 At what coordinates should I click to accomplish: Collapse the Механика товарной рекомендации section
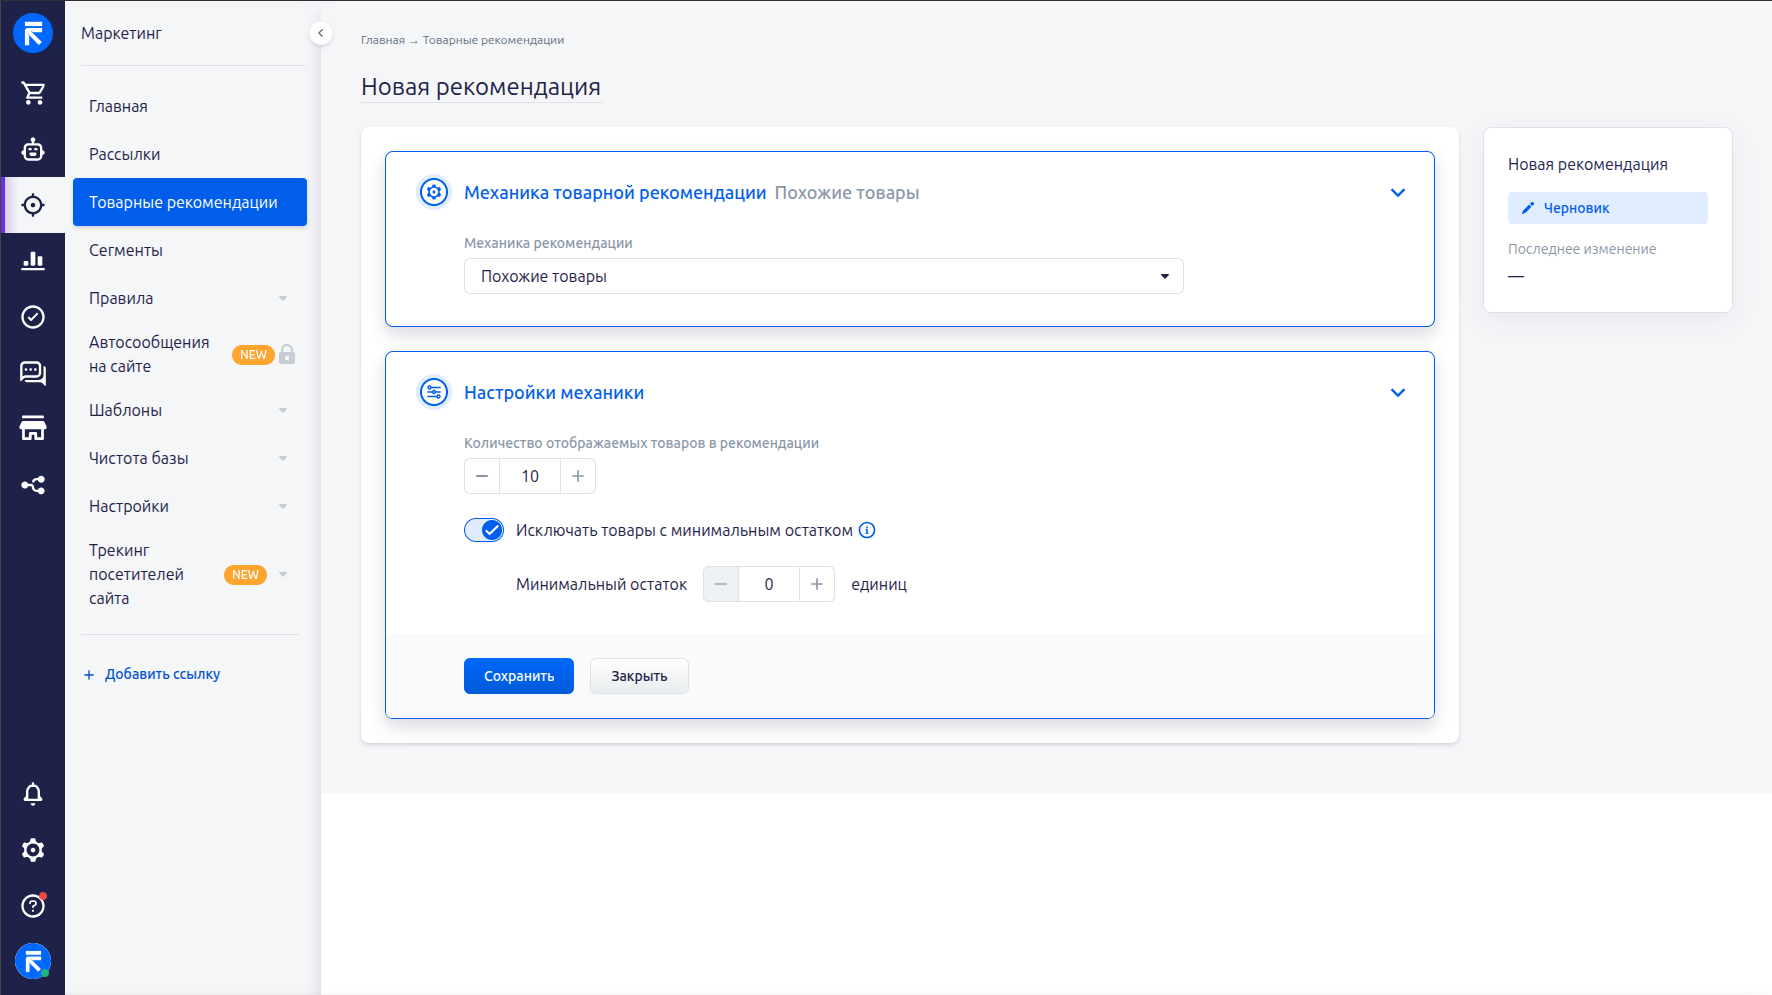[x=1397, y=193]
